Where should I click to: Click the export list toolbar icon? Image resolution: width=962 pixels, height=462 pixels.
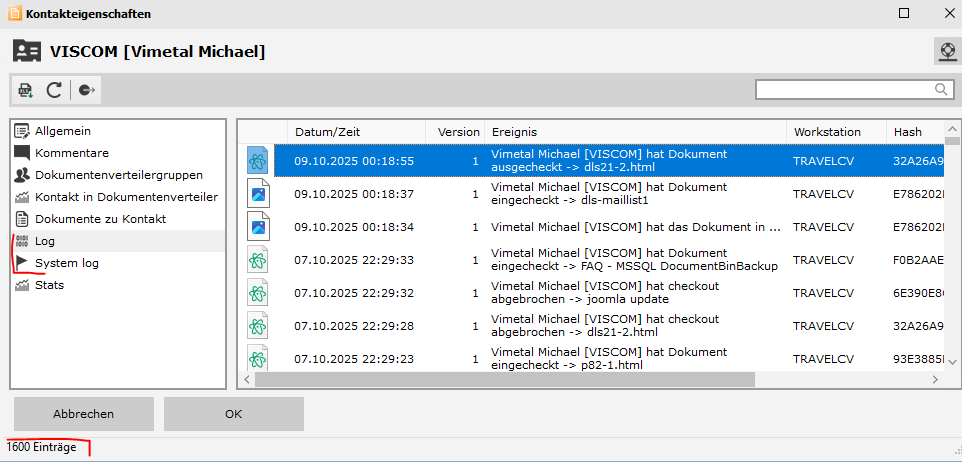click(26, 90)
